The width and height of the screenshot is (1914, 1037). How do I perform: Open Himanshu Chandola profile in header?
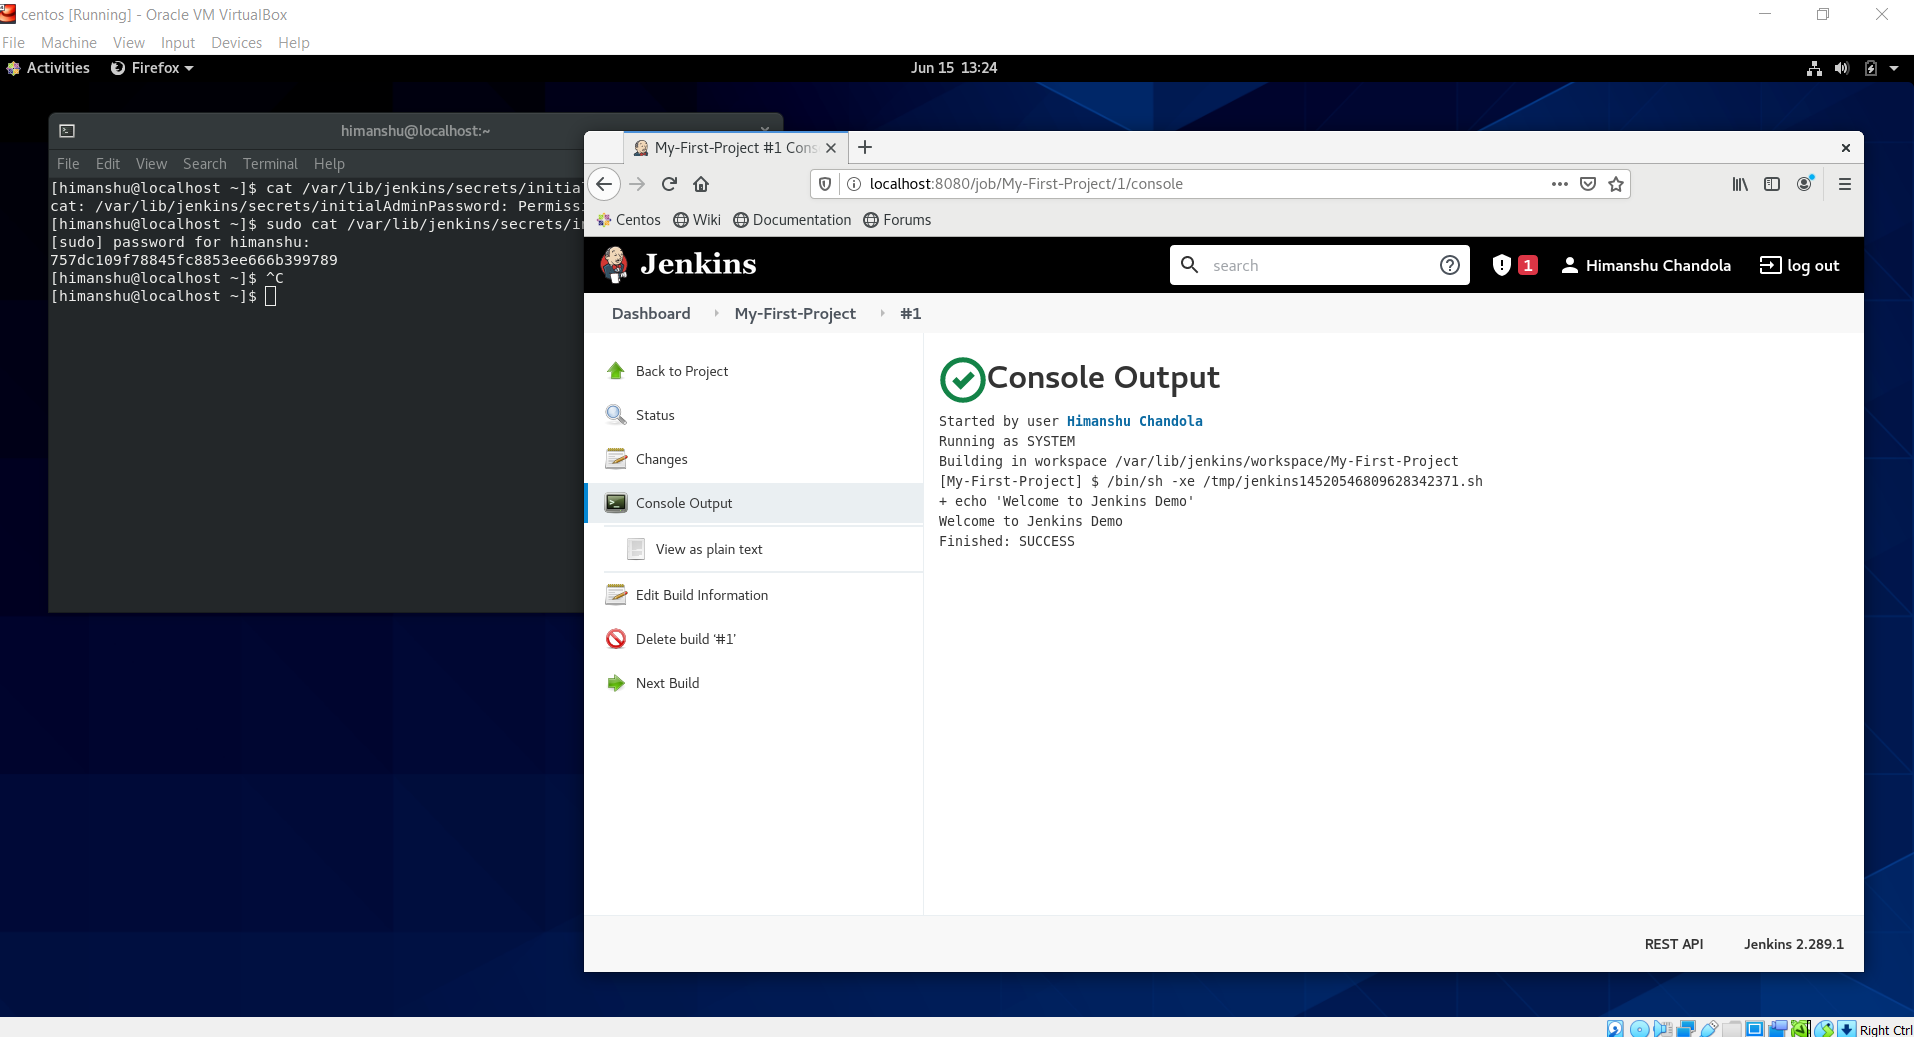point(1646,265)
